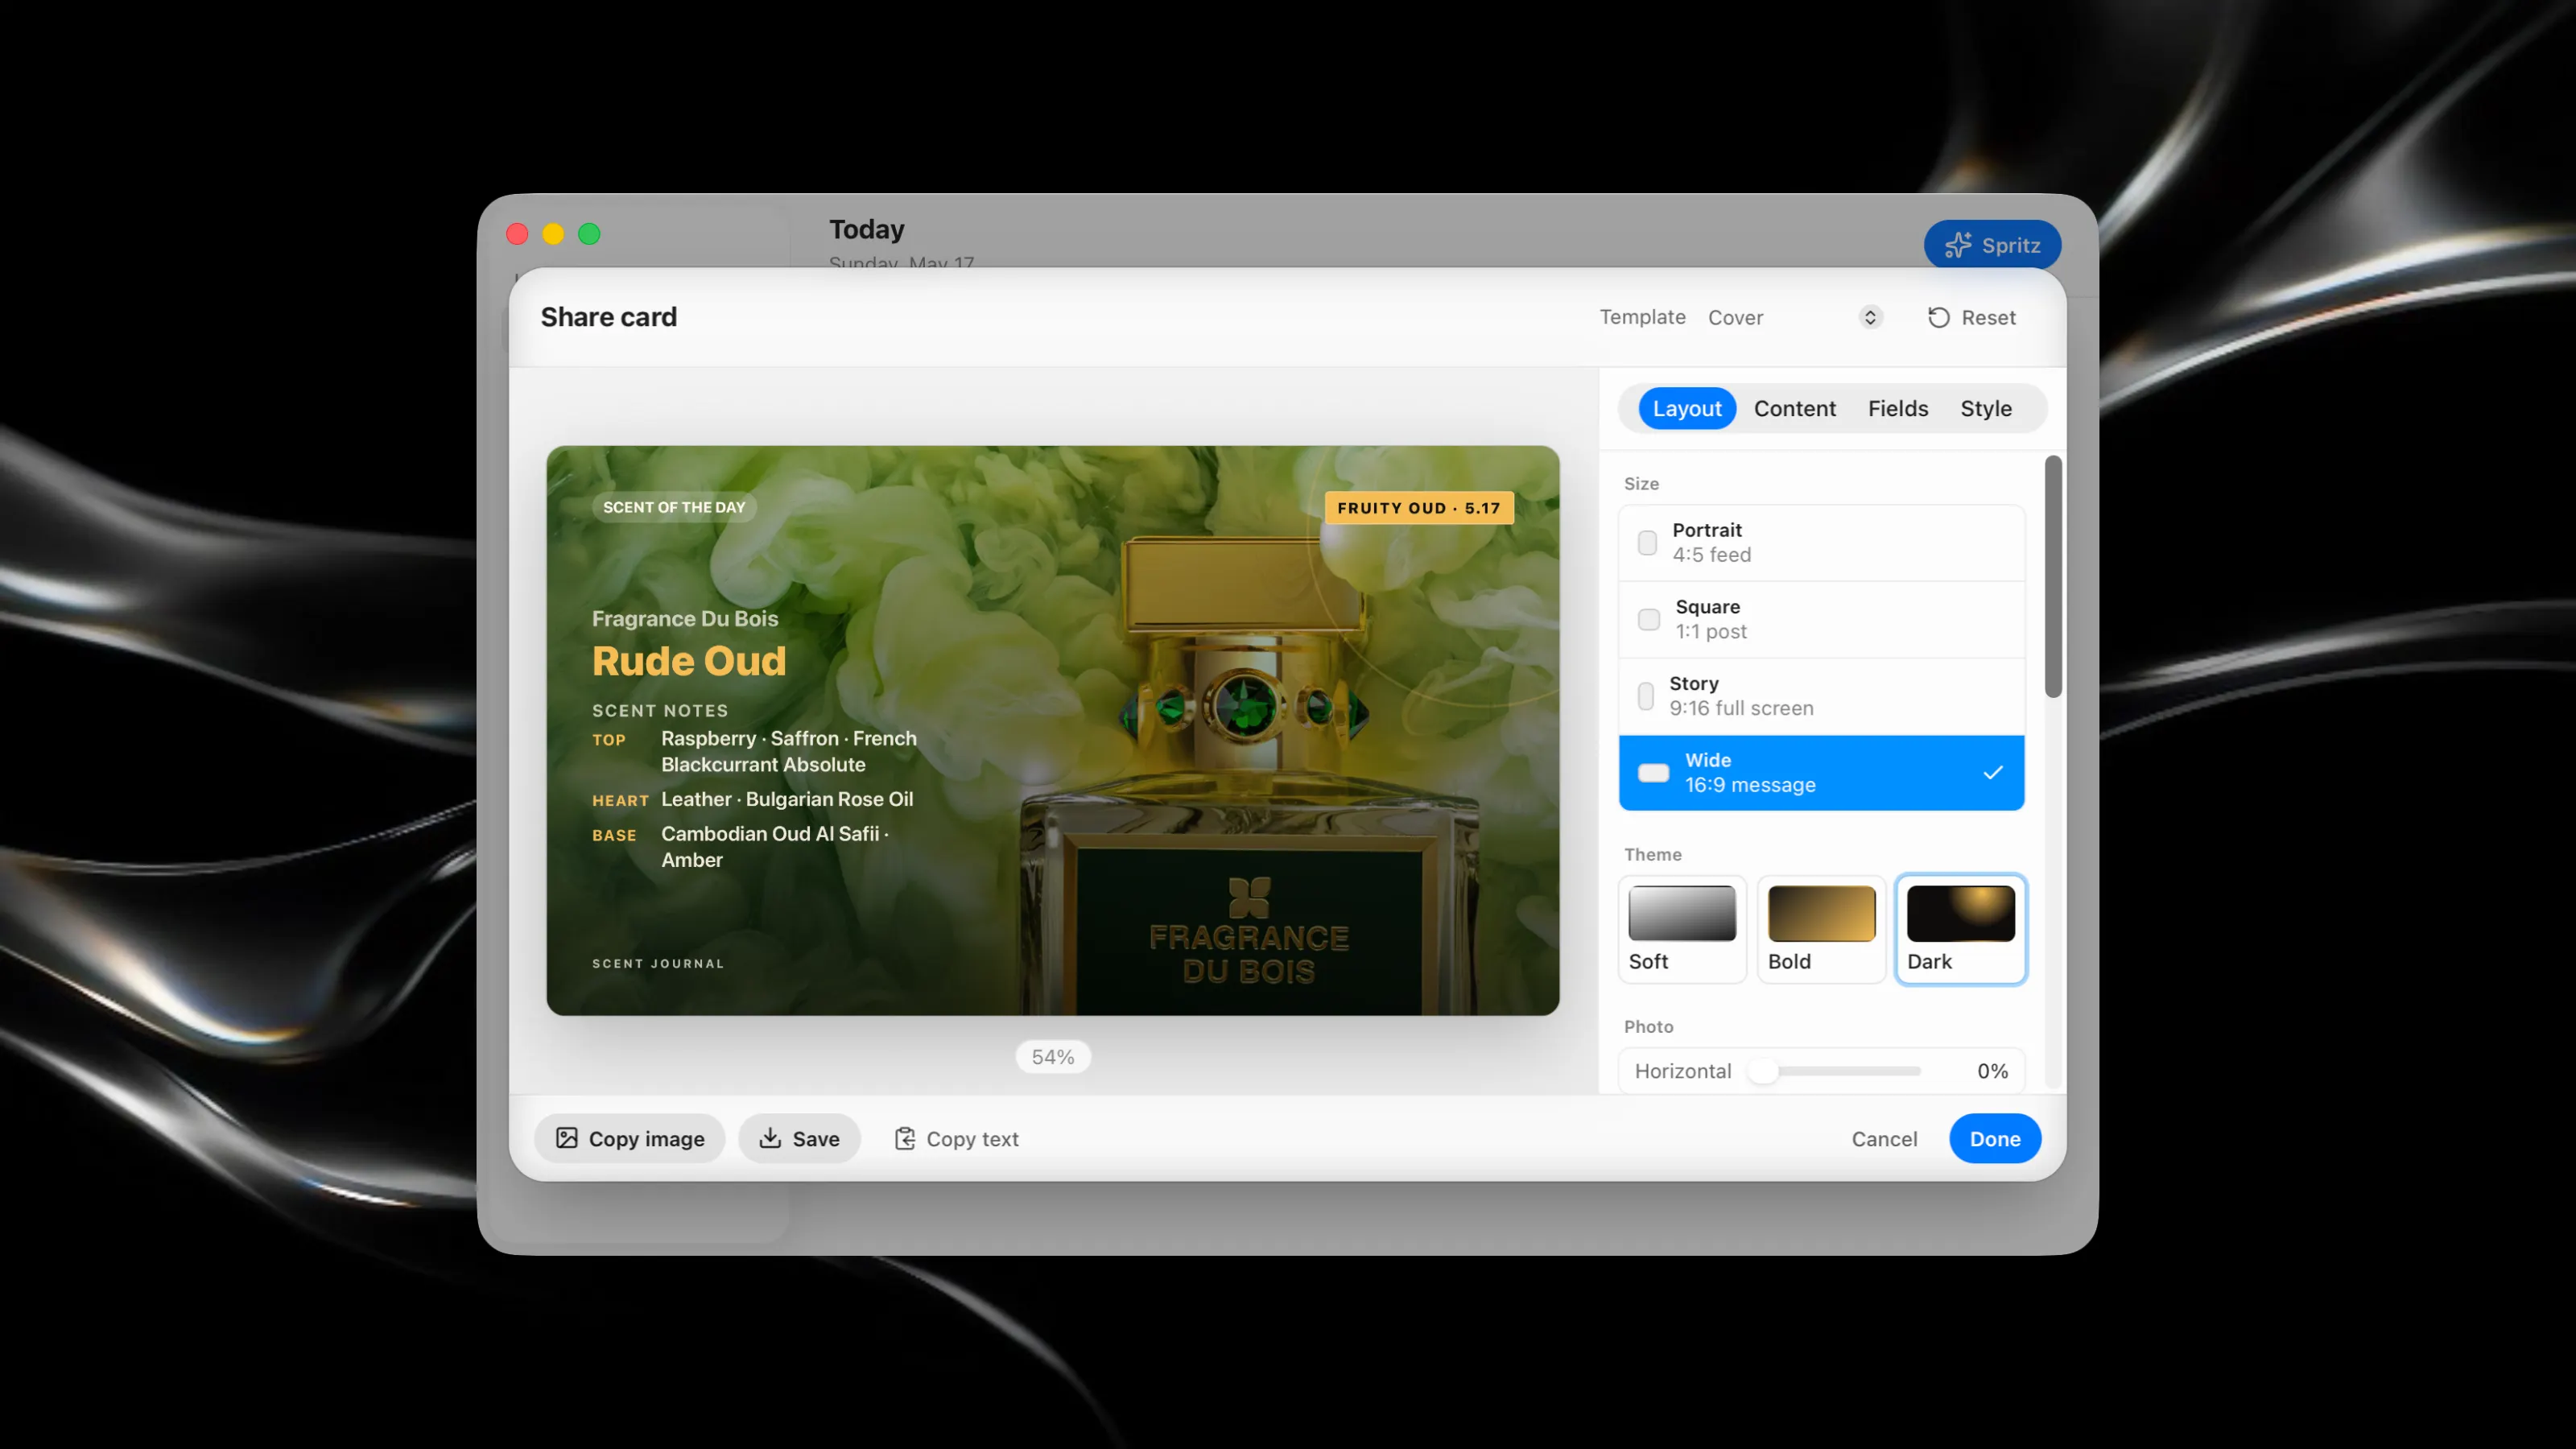Click the 'Rude Oud' title on card

pyautogui.click(x=689, y=661)
